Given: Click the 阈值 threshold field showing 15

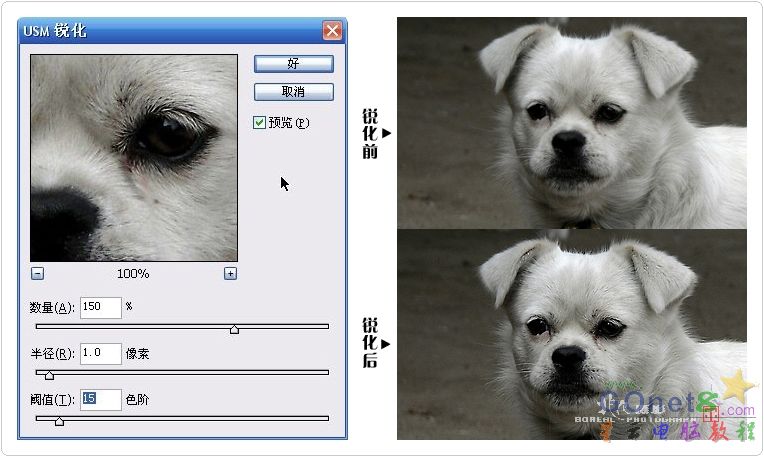Looking at the screenshot, I should click(x=101, y=400).
